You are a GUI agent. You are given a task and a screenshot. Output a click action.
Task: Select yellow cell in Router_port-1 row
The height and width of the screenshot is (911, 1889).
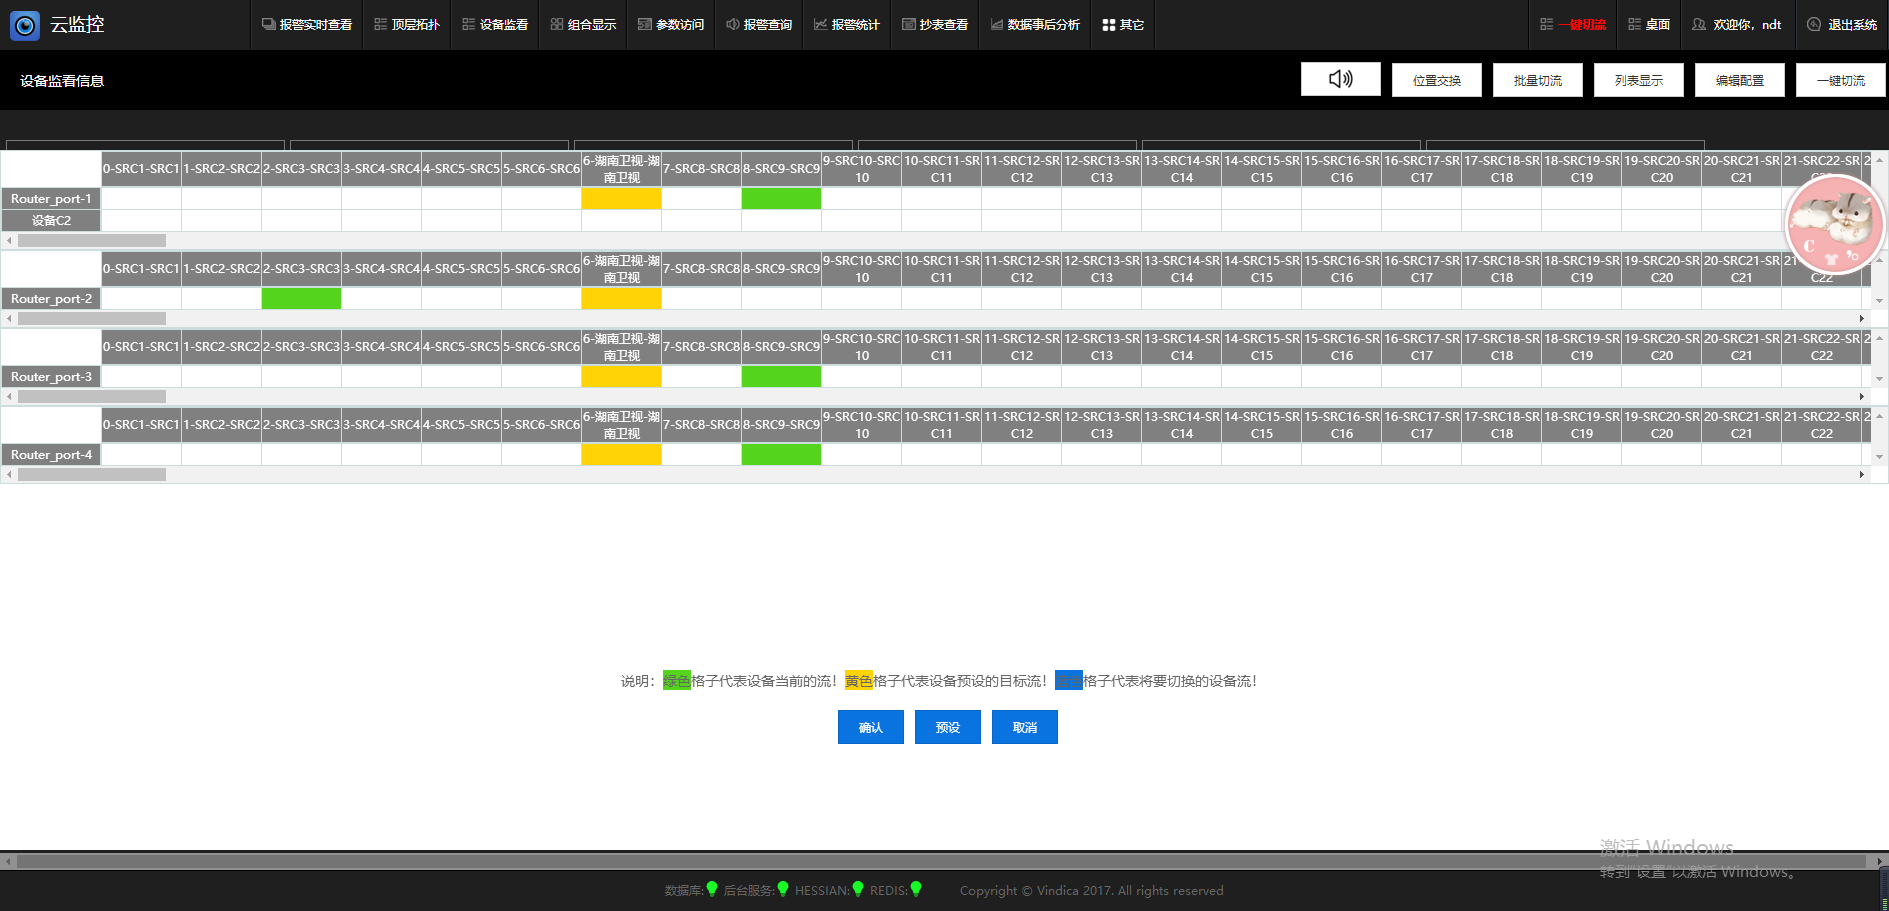pos(621,199)
